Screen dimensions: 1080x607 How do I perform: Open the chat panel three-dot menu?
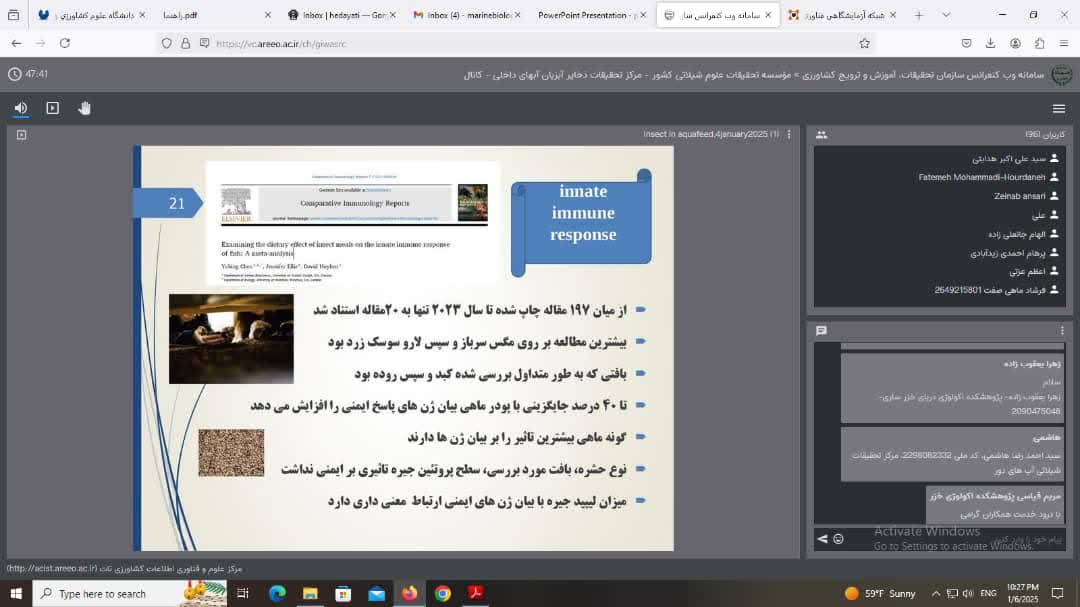click(x=1062, y=330)
